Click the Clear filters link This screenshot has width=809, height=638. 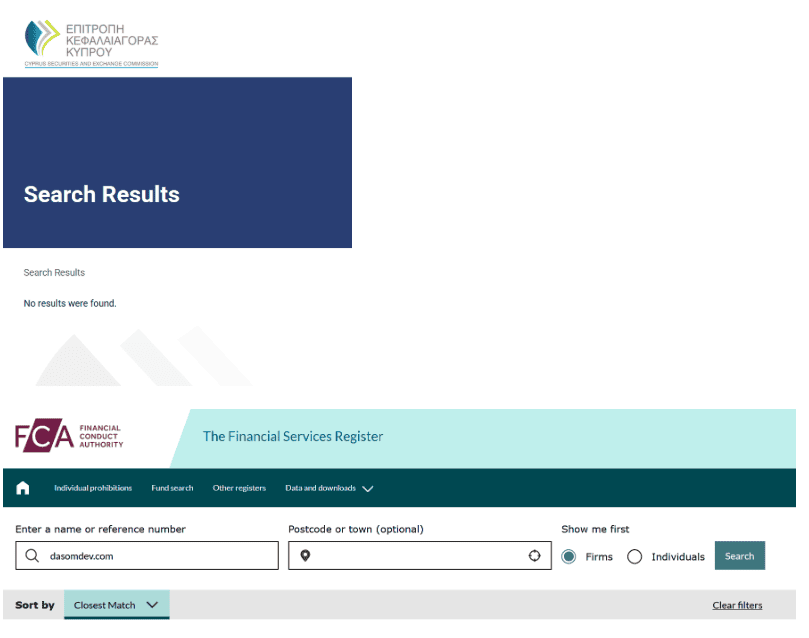[737, 605]
